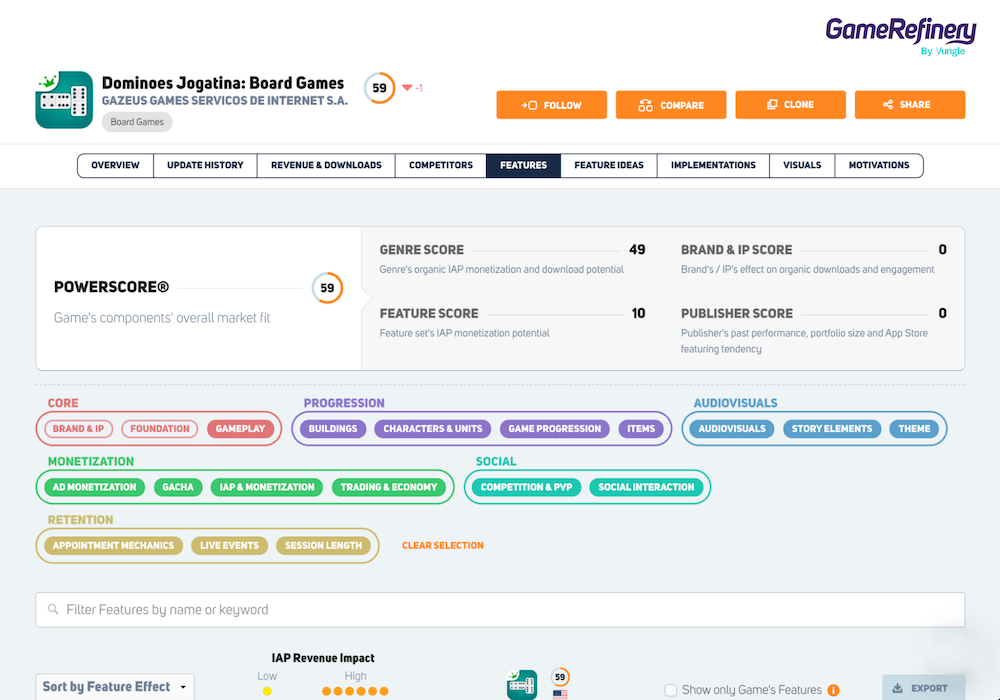Open the Revenue & Downloads tab
The width and height of the screenshot is (1000, 700).
click(x=327, y=165)
